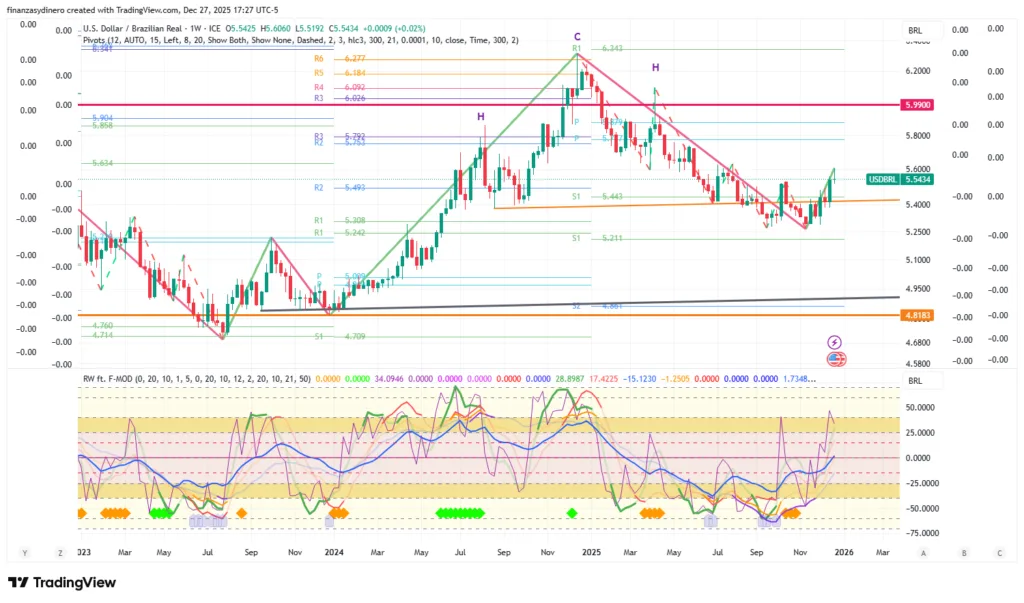Select the purple C marker above the price peak

coord(577,36)
